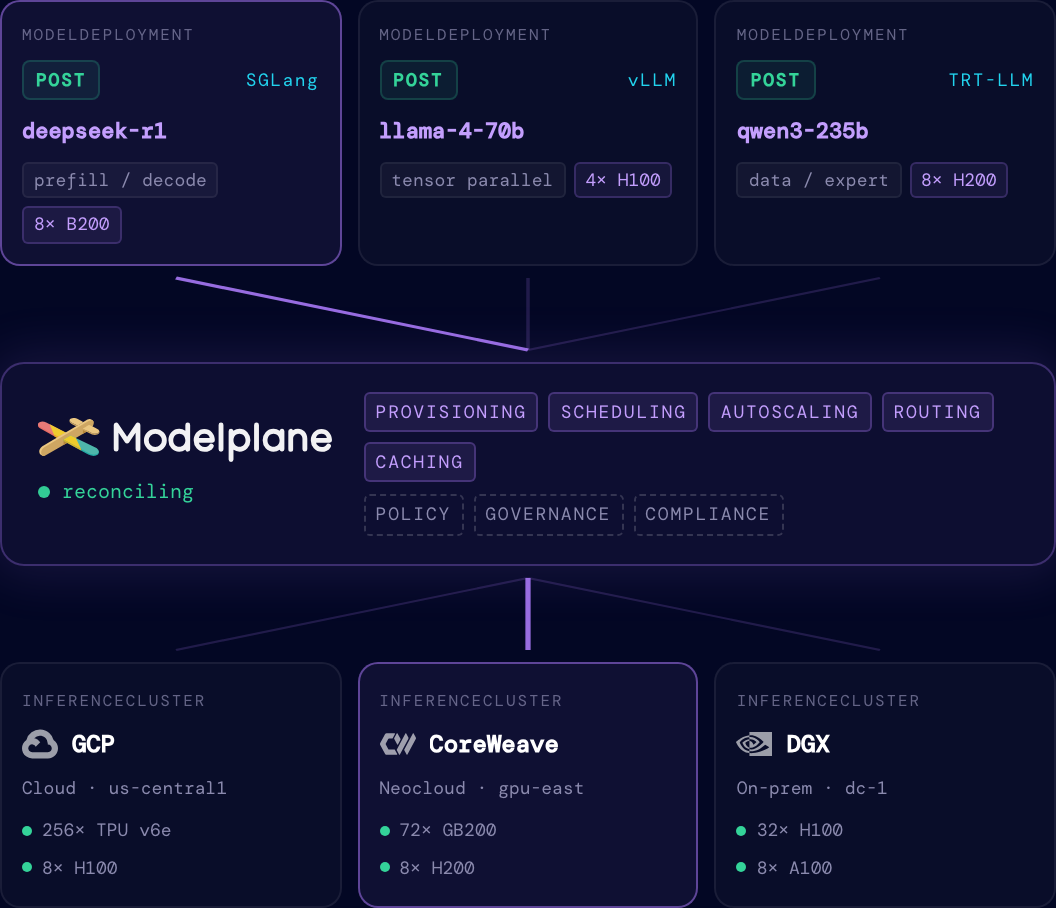The image size is (1056, 908).
Task: Select the ROUTING tag
Action: click(x=937, y=412)
